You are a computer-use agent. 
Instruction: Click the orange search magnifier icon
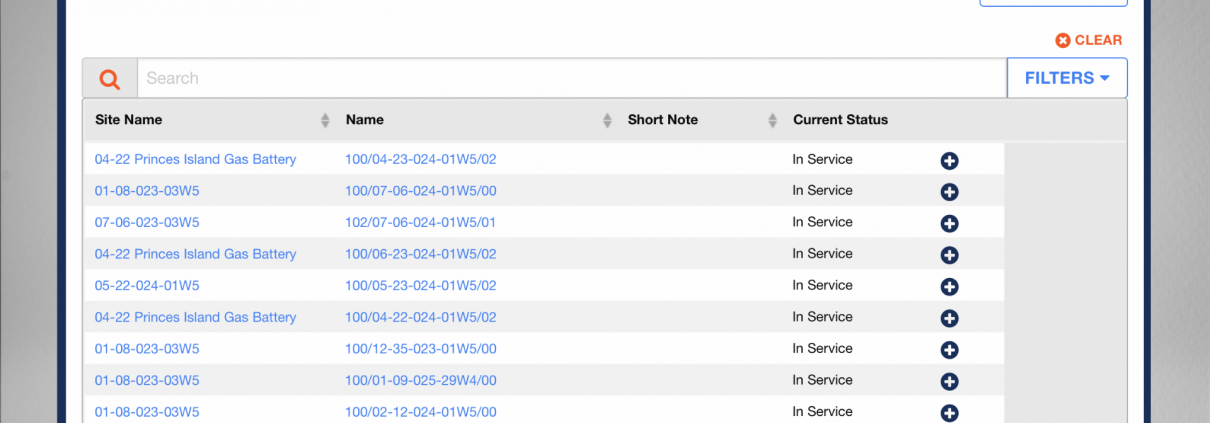tap(110, 79)
